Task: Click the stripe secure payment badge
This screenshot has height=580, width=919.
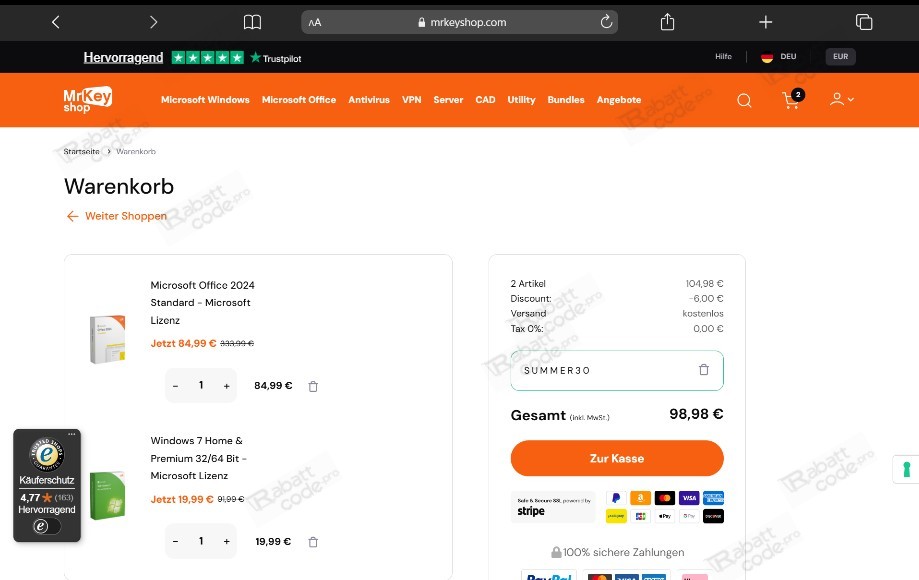Action: pyautogui.click(x=553, y=507)
